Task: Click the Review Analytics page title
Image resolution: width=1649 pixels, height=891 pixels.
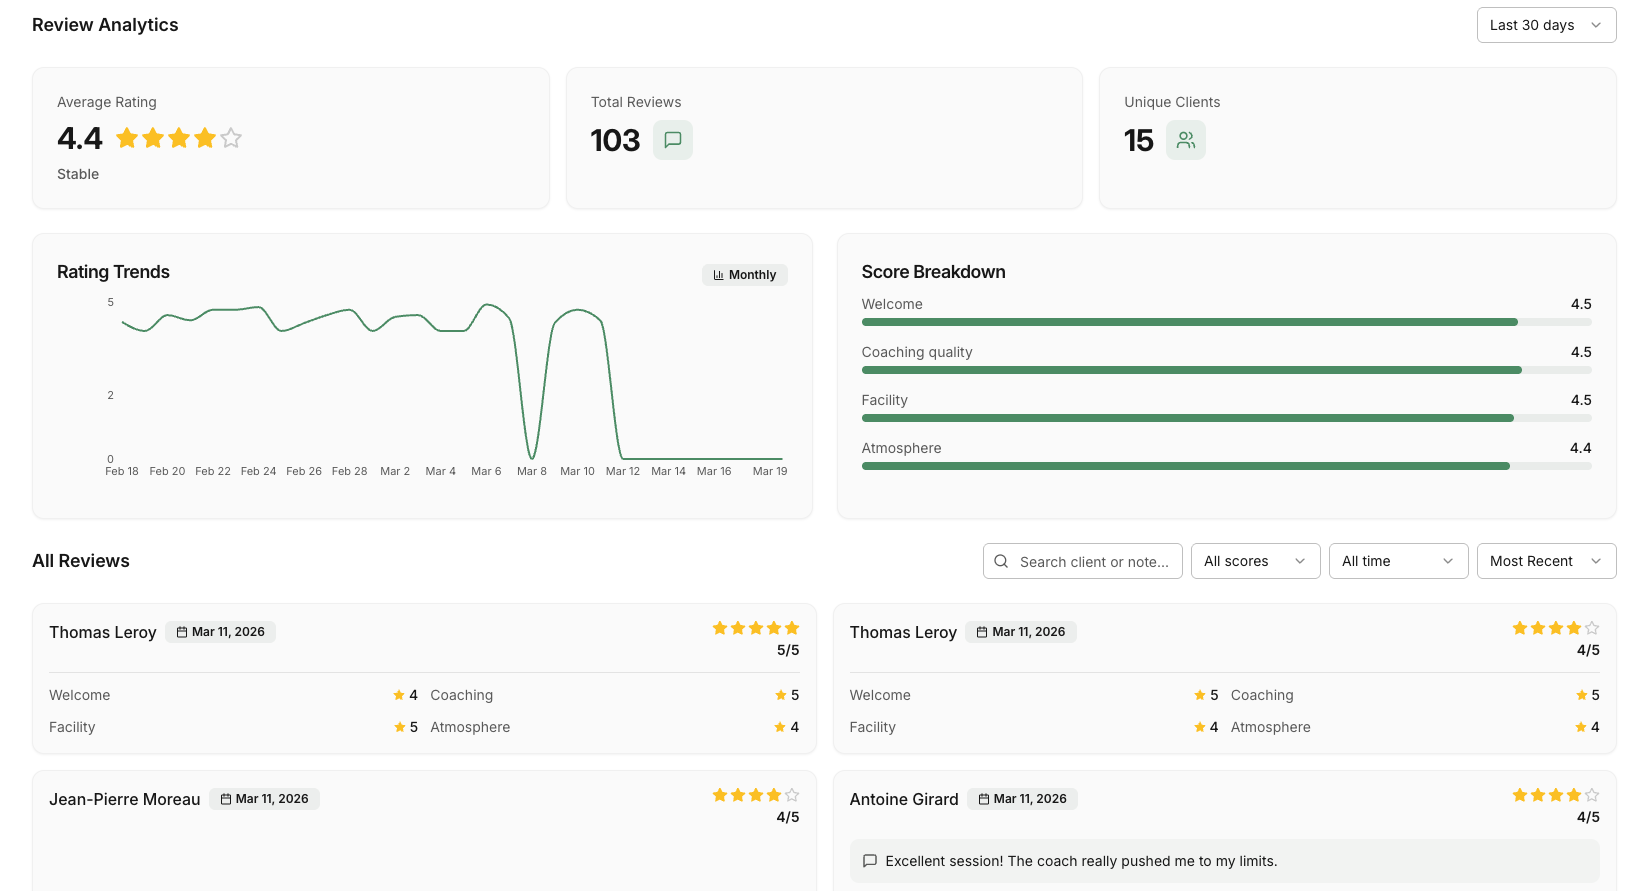Action: tap(105, 25)
